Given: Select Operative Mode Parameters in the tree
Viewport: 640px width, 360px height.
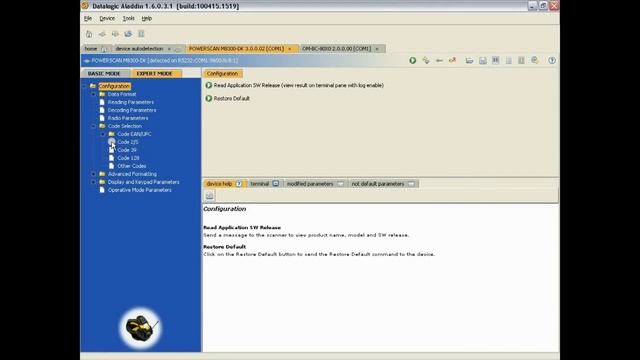Looking at the screenshot, I should pyautogui.click(x=140, y=190).
